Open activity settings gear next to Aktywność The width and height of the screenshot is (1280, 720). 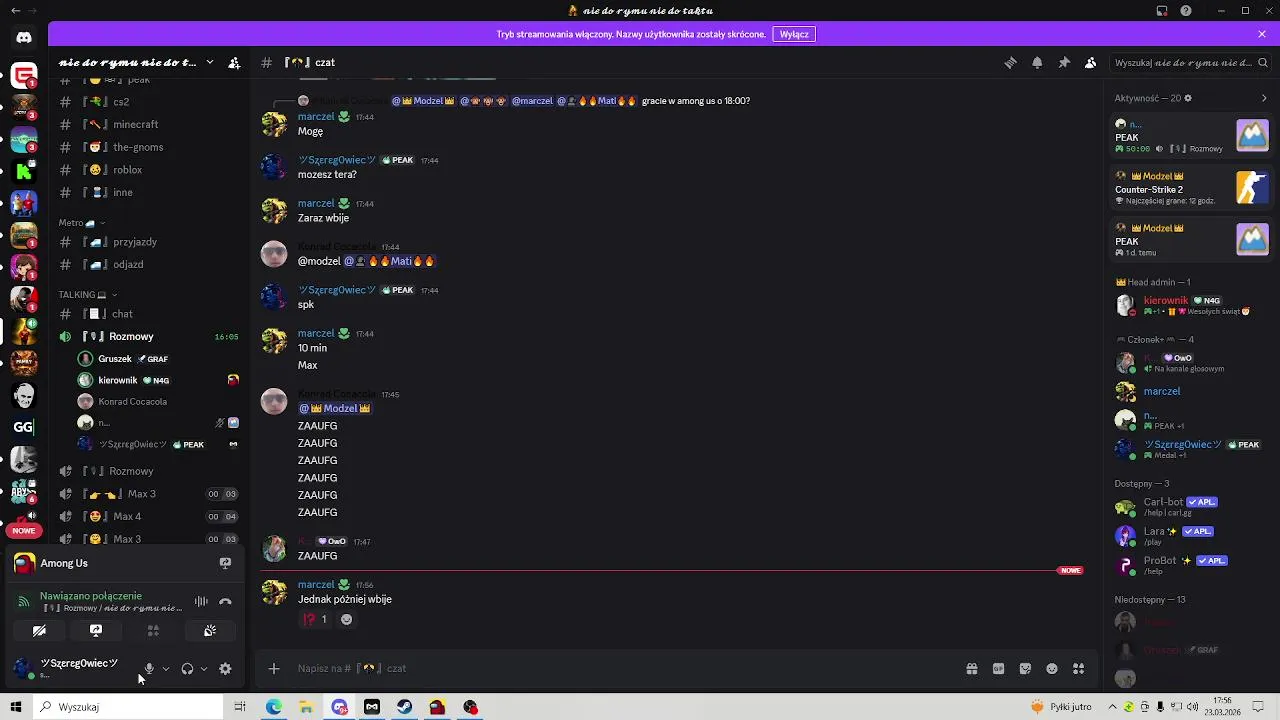[x=1188, y=98]
